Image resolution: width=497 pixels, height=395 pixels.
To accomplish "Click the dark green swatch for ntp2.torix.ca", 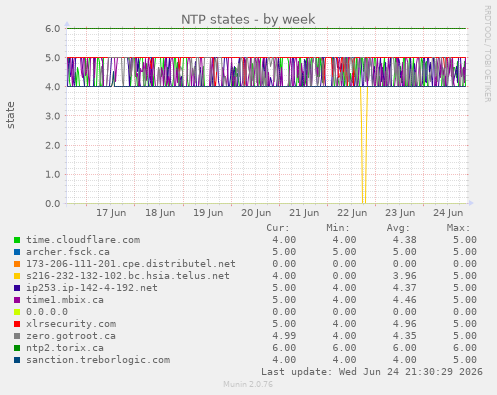I will tap(17, 348).
